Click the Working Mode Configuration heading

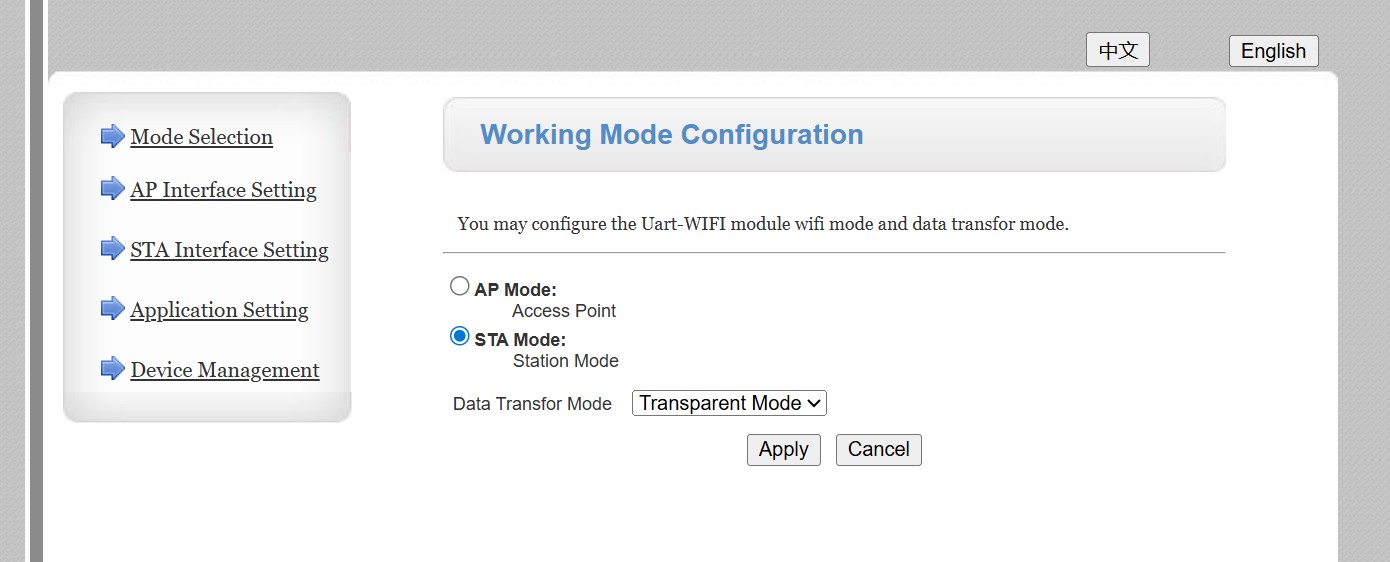point(672,135)
